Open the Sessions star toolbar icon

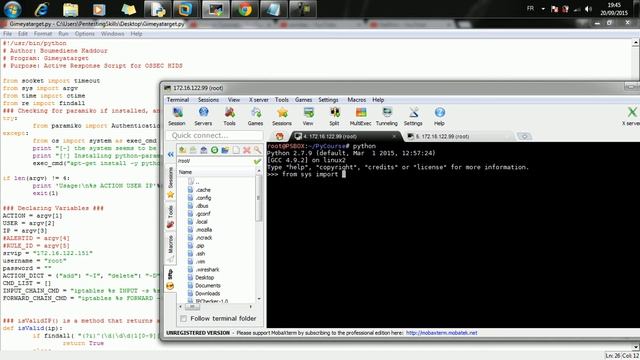282,116
